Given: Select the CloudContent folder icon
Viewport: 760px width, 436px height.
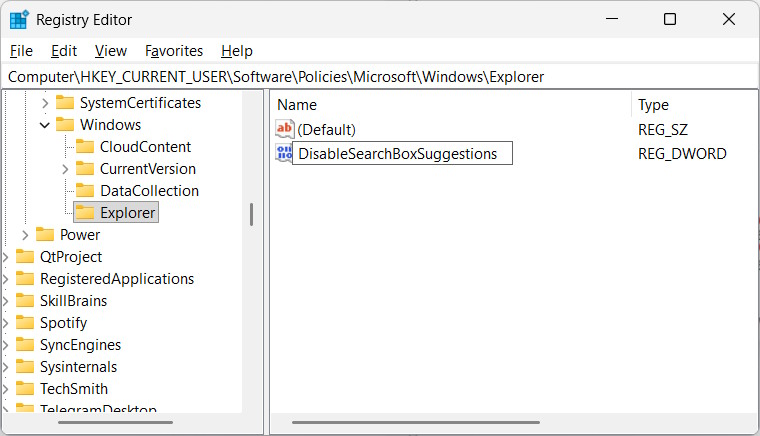Looking at the screenshot, I should pyautogui.click(x=85, y=147).
